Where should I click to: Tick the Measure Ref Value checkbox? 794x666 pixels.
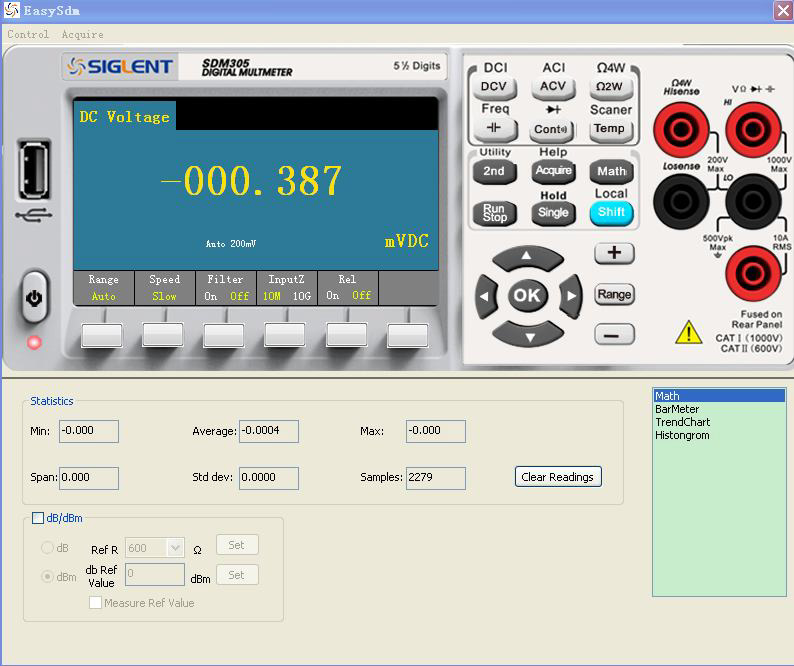coord(96,603)
